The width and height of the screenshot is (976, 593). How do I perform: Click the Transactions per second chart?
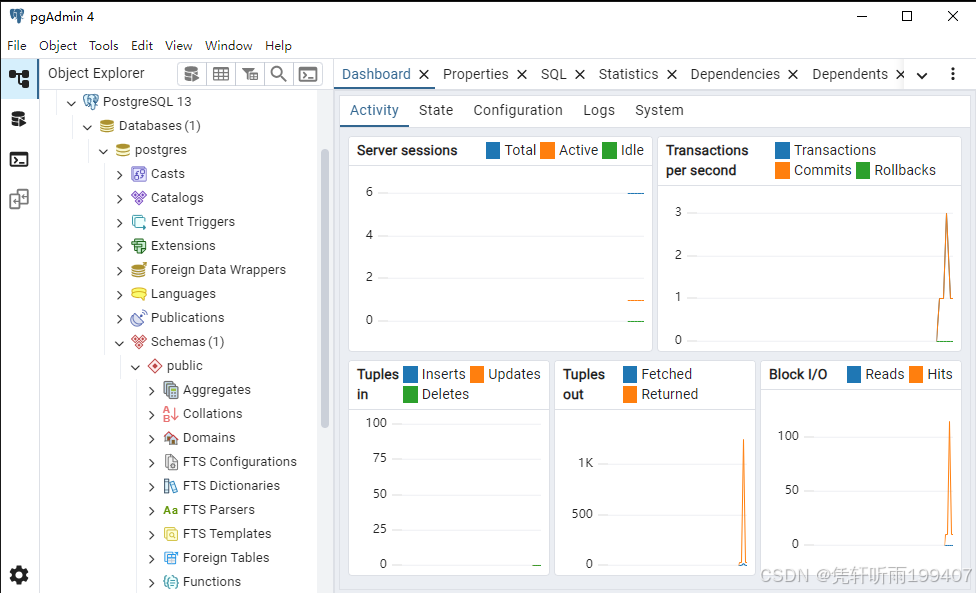coord(809,268)
